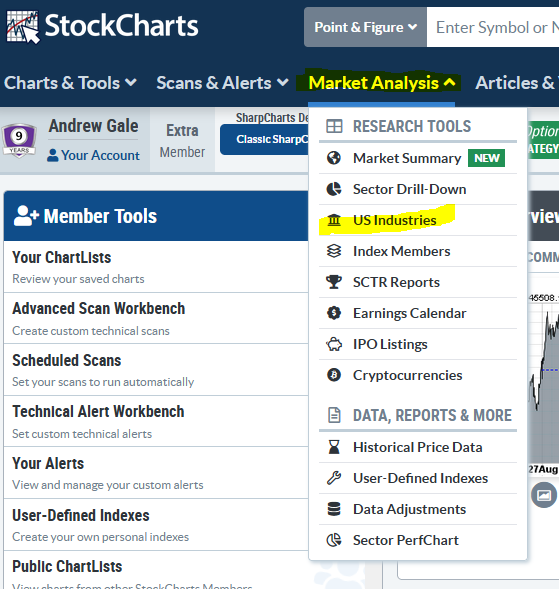Click the symbol search input field

(493, 27)
